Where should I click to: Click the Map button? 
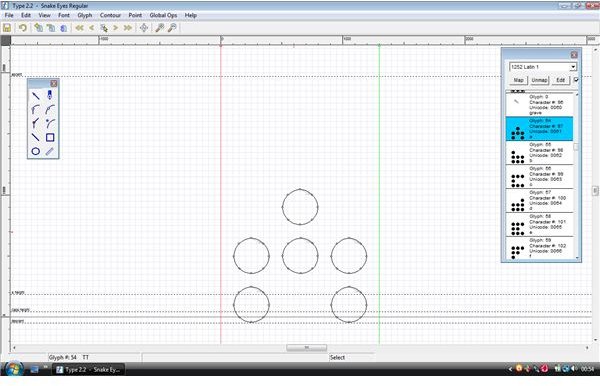tap(518, 80)
